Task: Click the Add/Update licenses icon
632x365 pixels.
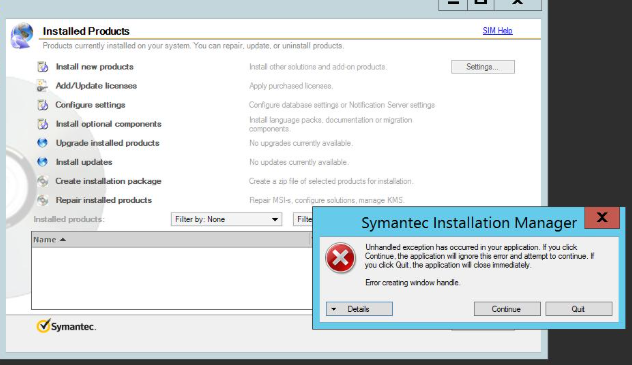Action: [42, 86]
